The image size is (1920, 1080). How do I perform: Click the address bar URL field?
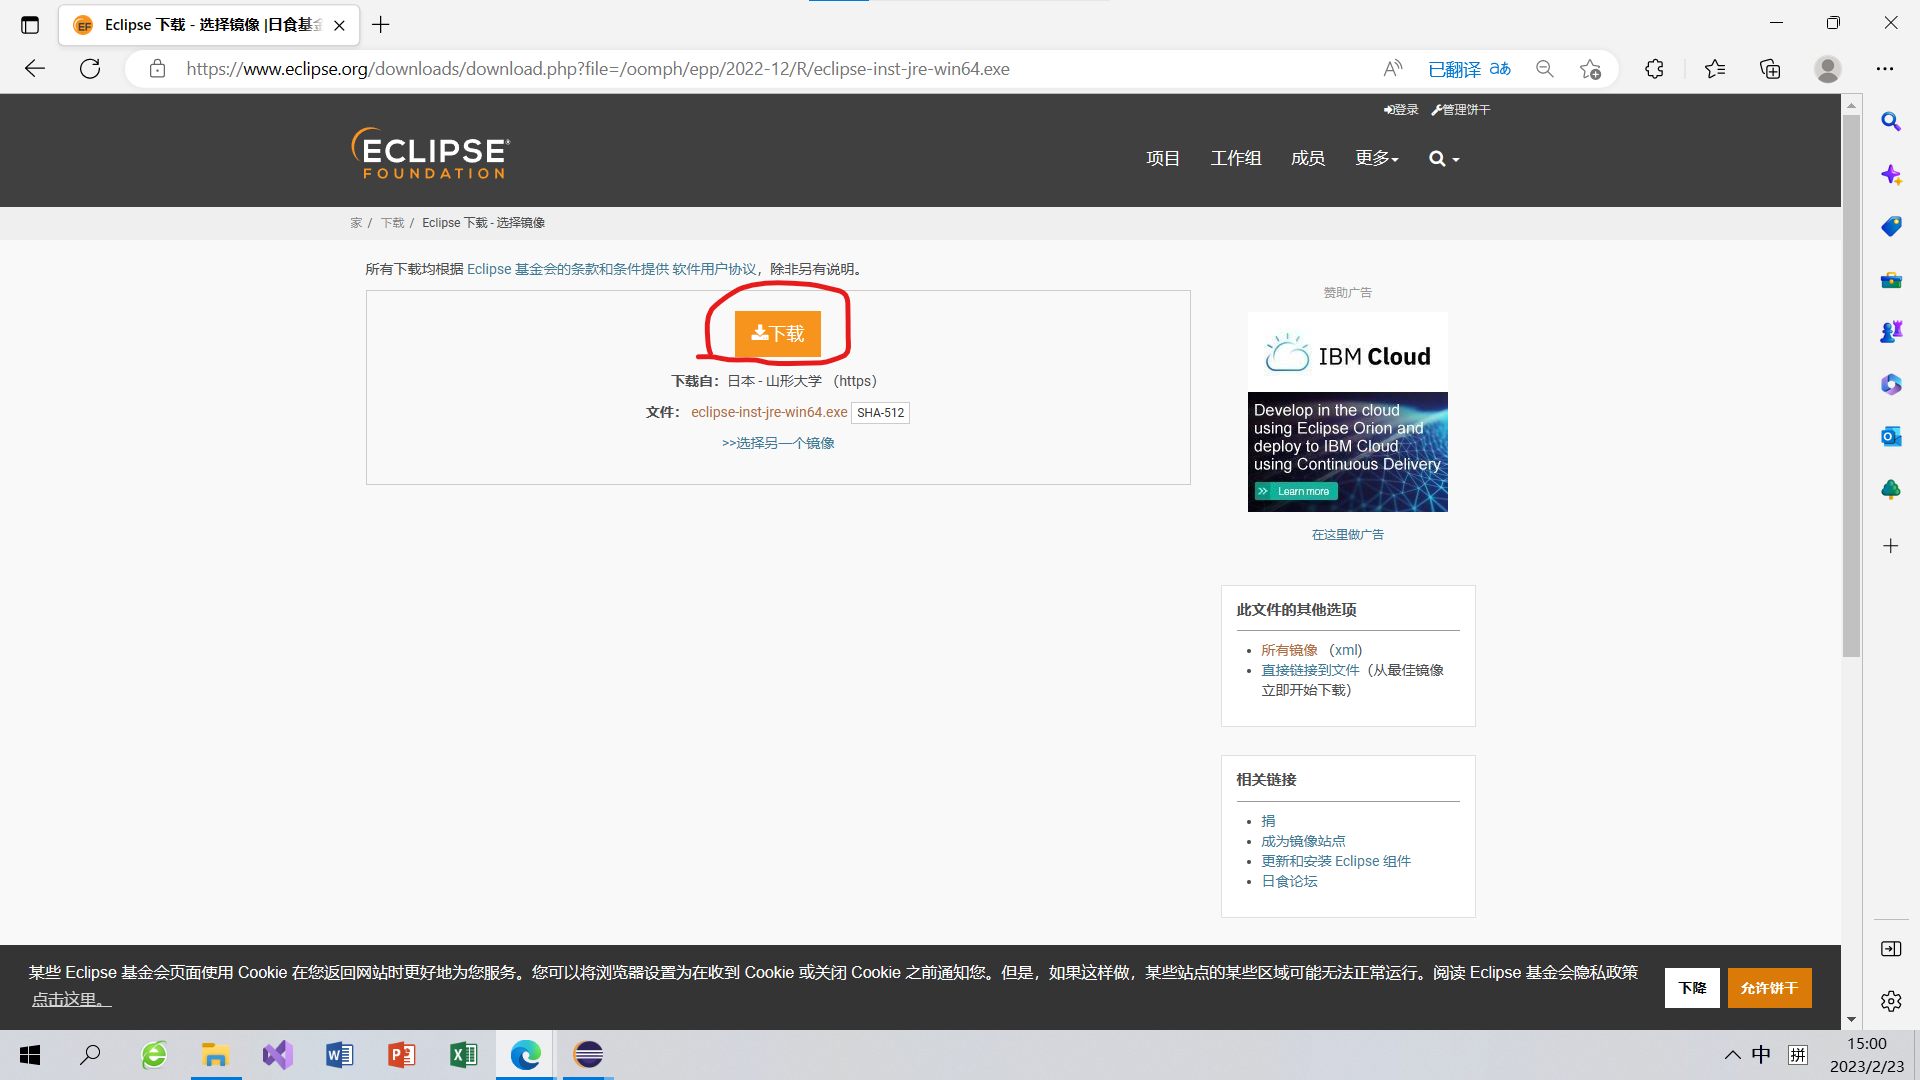(598, 69)
